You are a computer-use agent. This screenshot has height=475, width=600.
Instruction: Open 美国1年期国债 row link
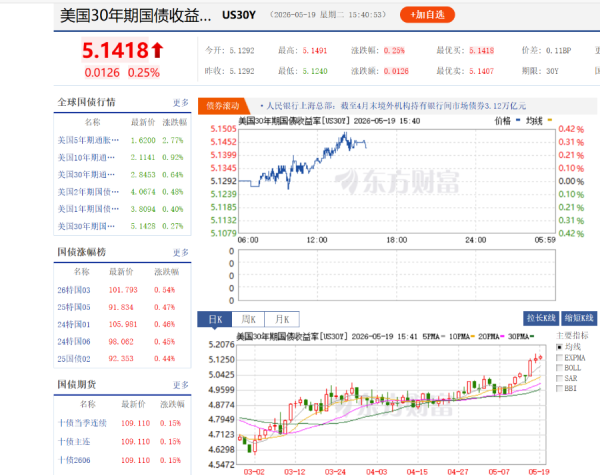pyautogui.click(x=88, y=209)
